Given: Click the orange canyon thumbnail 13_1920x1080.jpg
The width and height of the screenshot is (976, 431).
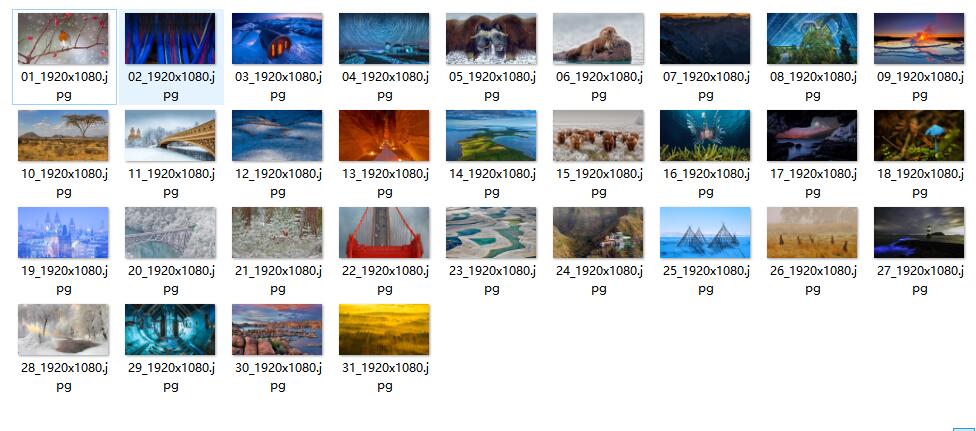Looking at the screenshot, I should [384, 136].
